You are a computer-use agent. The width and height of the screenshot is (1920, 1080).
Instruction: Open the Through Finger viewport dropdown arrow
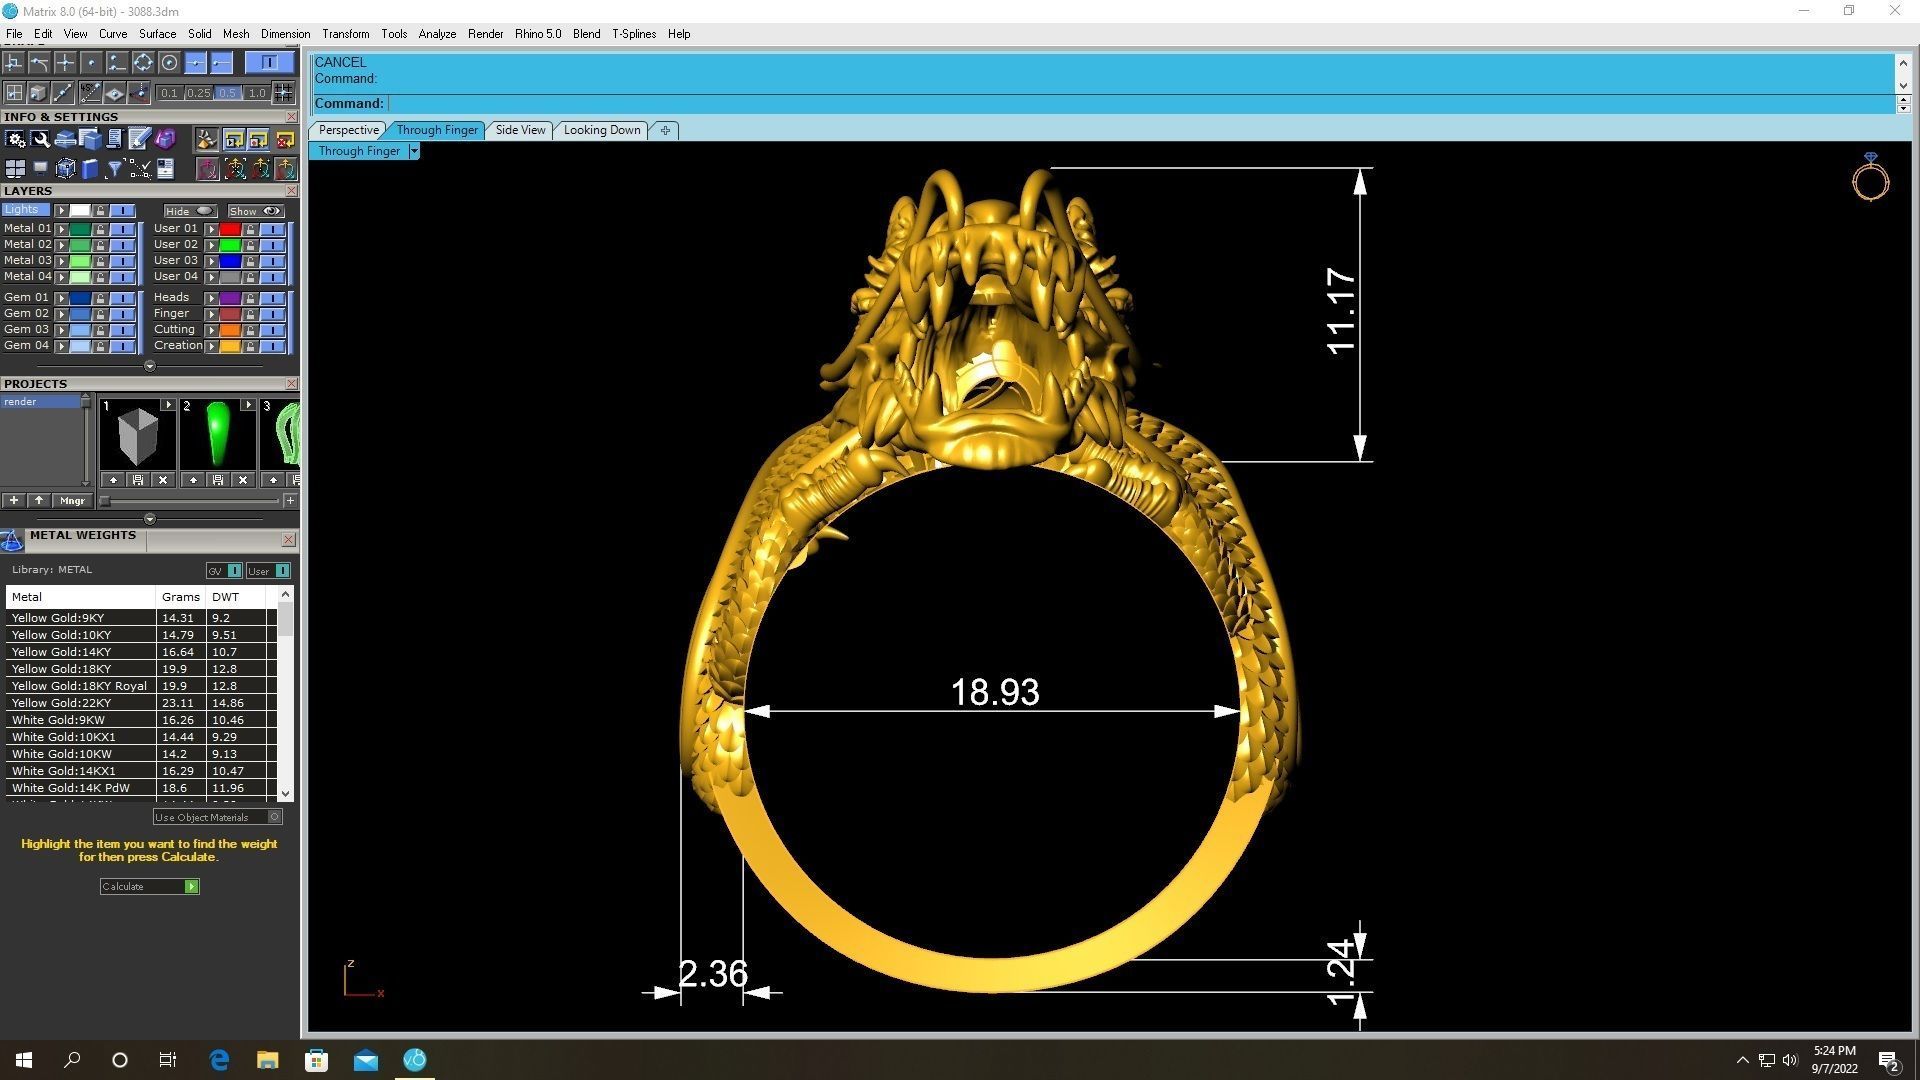[x=414, y=151]
